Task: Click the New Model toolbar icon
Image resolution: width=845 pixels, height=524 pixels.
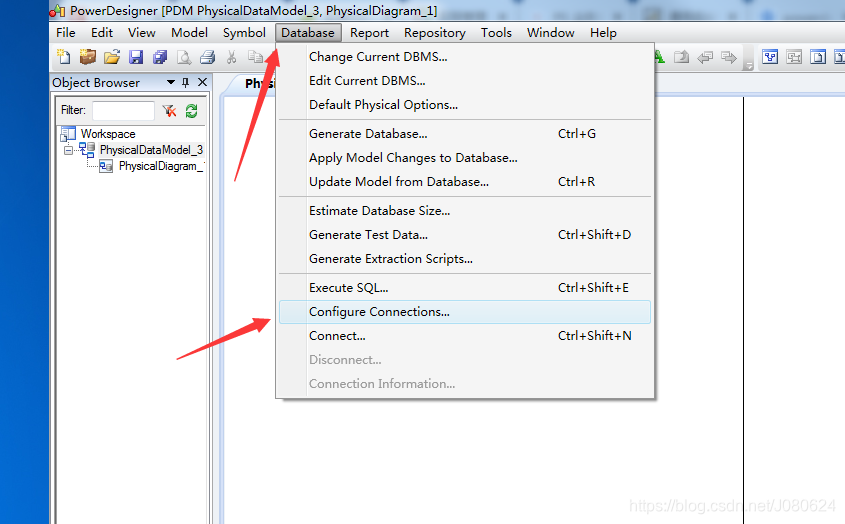Action: click(x=64, y=57)
